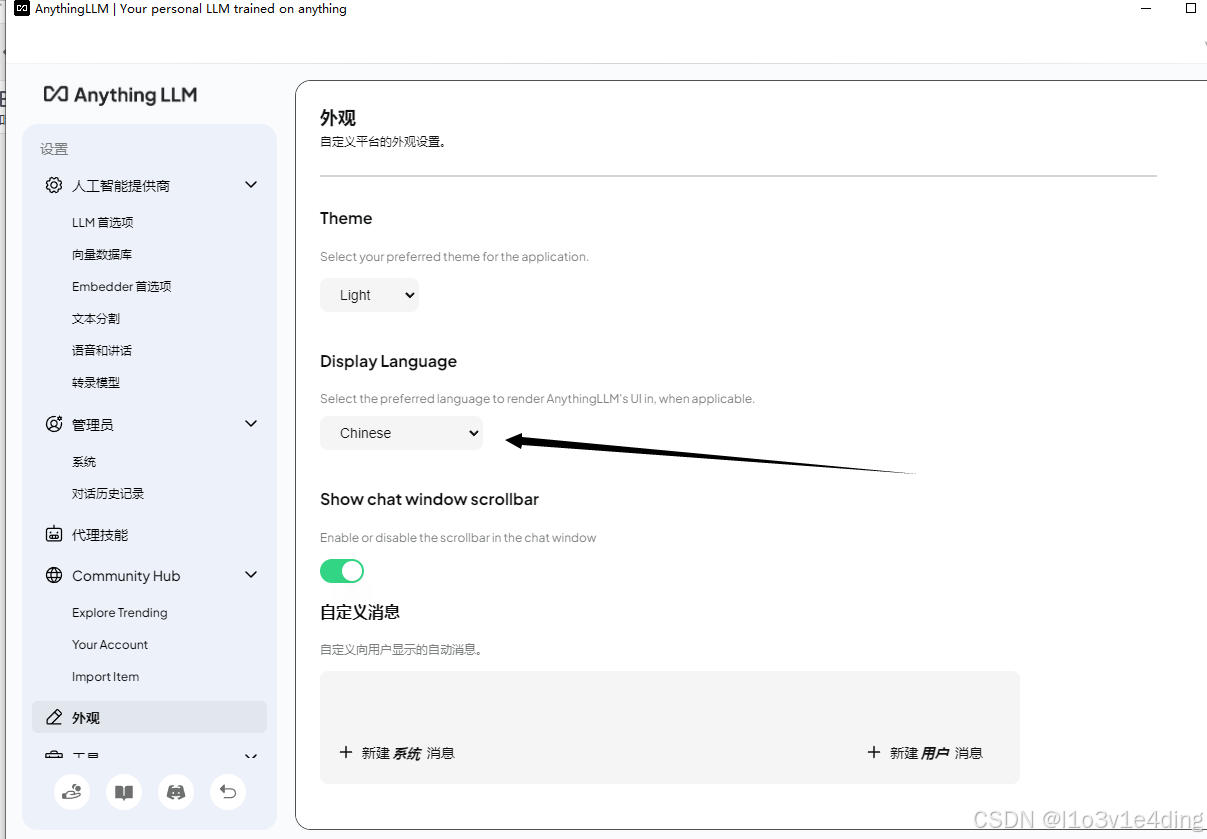Click the AnythingLLM logo in sidebar
This screenshot has width=1207, height=839.
click(120, 95)
